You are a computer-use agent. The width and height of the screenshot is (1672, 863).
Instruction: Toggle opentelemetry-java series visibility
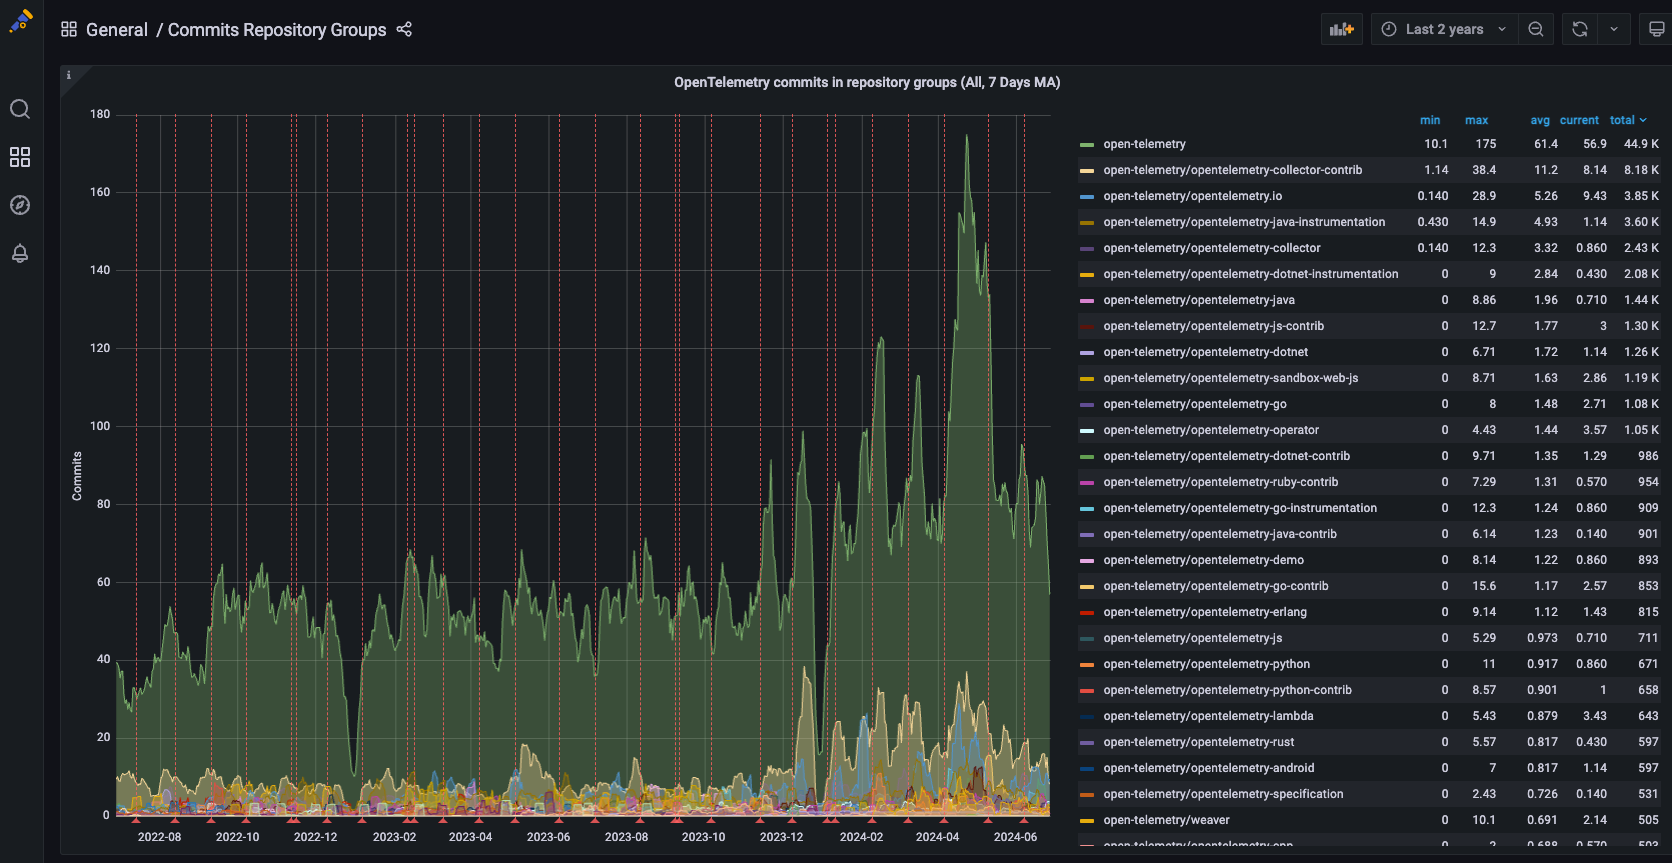(1198, 300)
